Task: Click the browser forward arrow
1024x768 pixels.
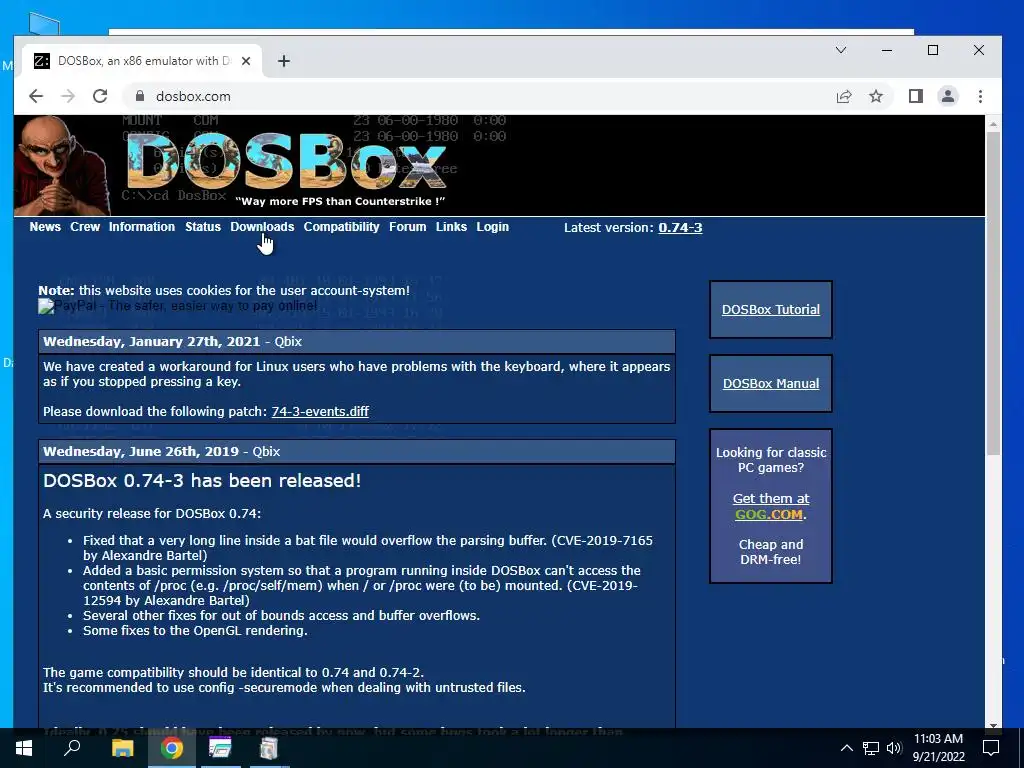Action: coord(68,97)
